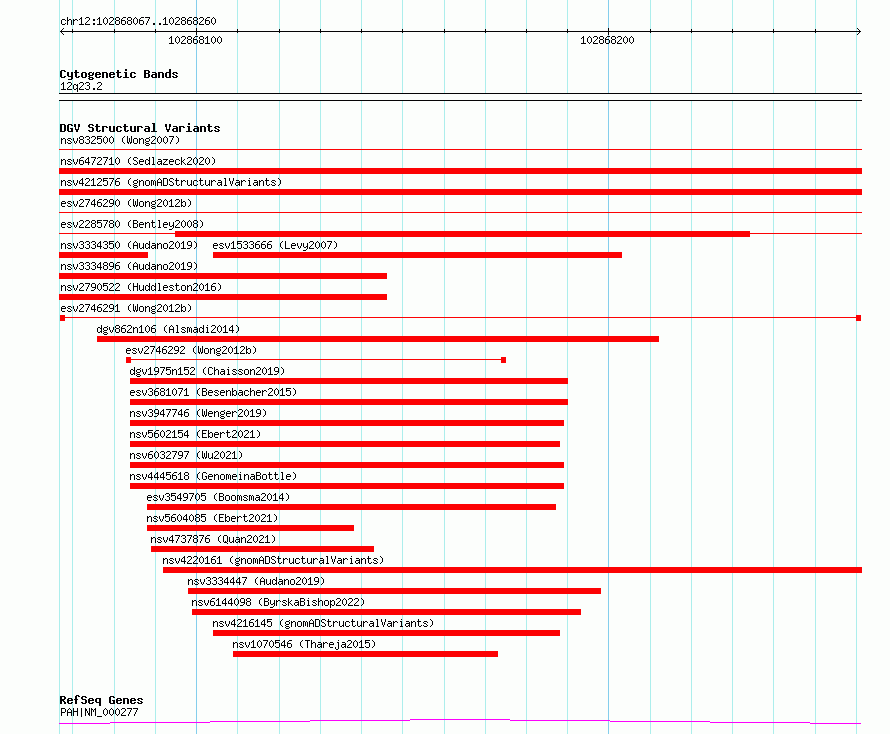This screenshot has width=890, height=734.
Task: Open dgv1975n152 (Chaisson2019) label
Action: coord(207,371)
